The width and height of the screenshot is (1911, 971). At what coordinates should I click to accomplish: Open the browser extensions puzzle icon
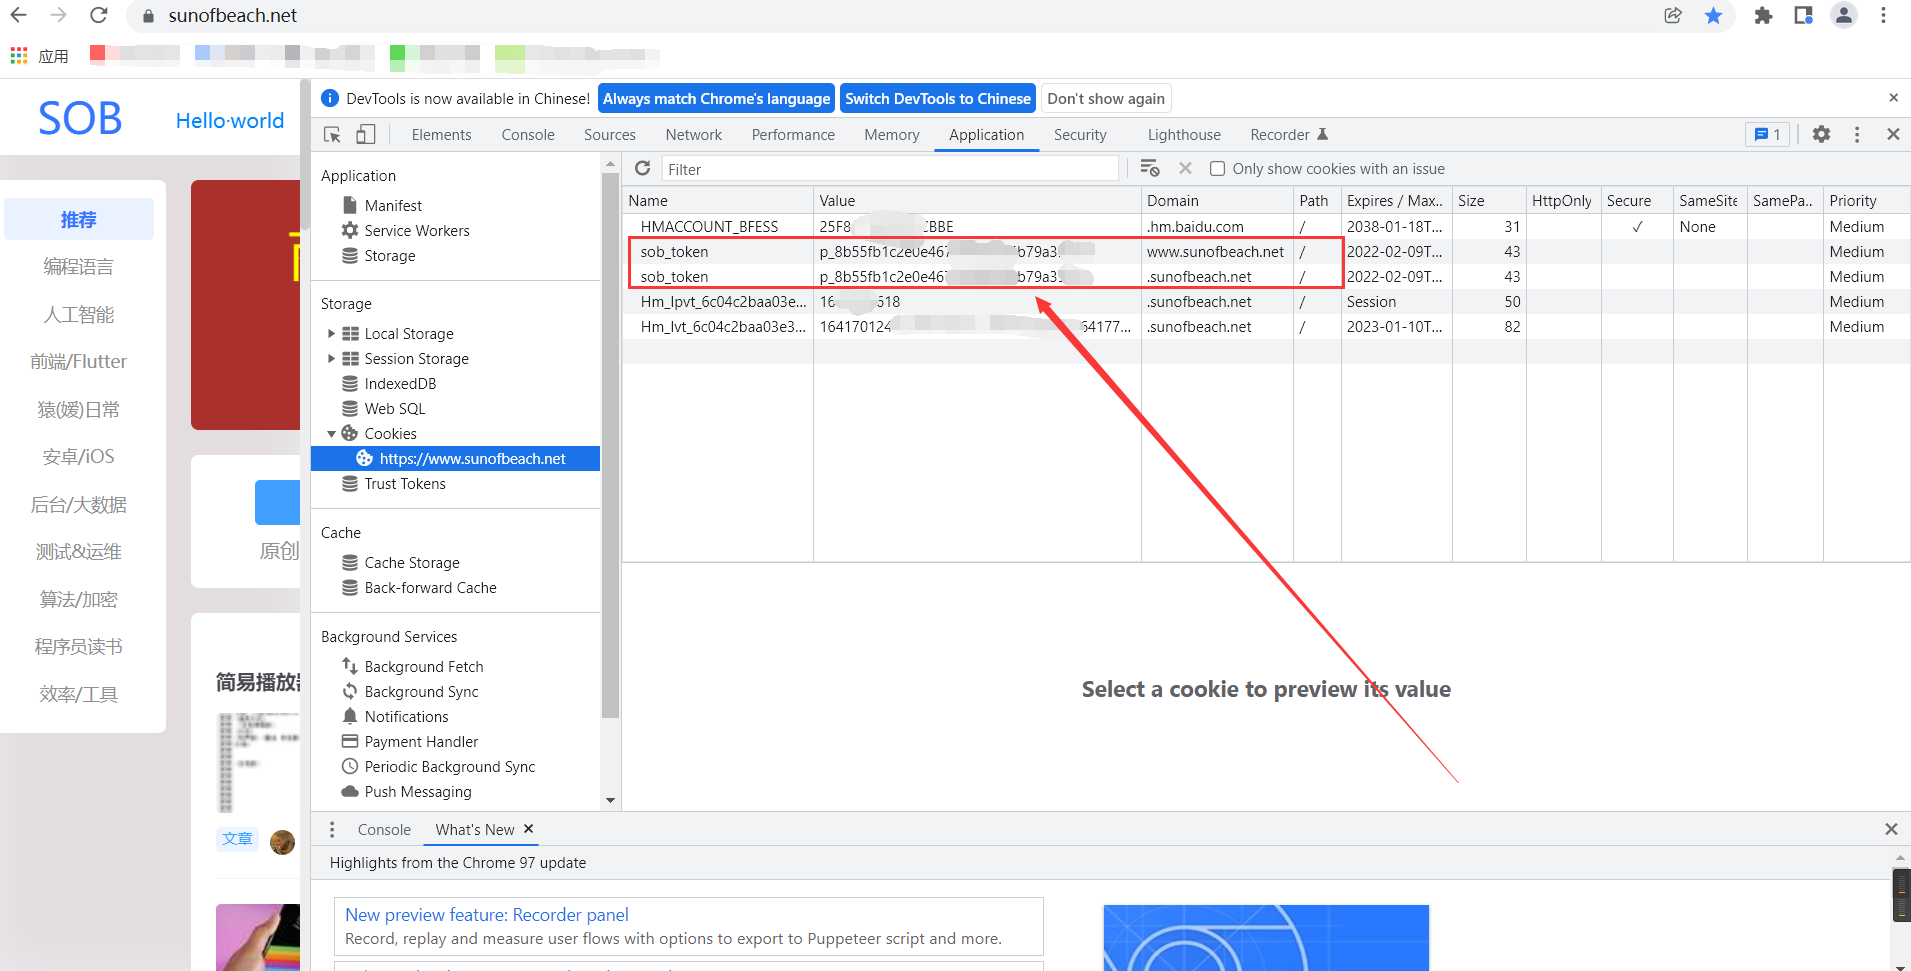click(1763, 15)
